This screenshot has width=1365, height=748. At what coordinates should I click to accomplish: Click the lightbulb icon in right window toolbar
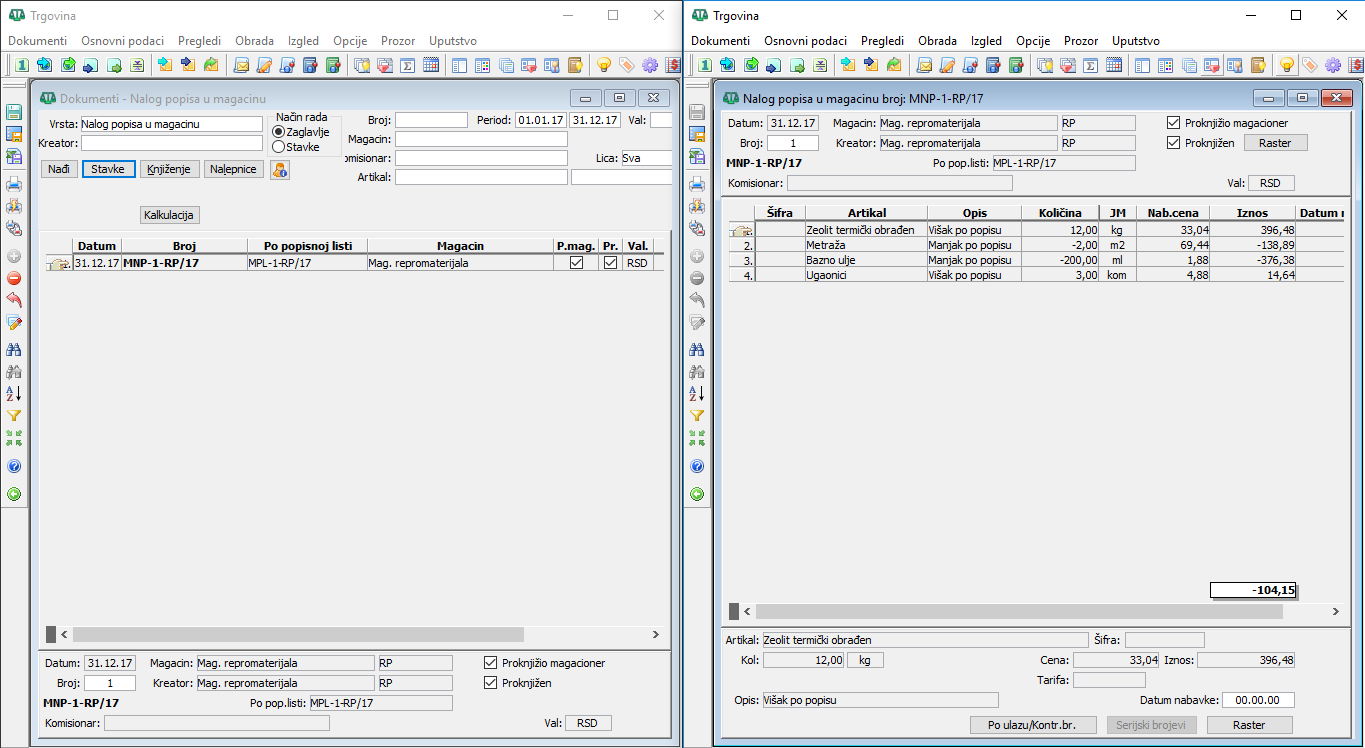point(1287,66)
